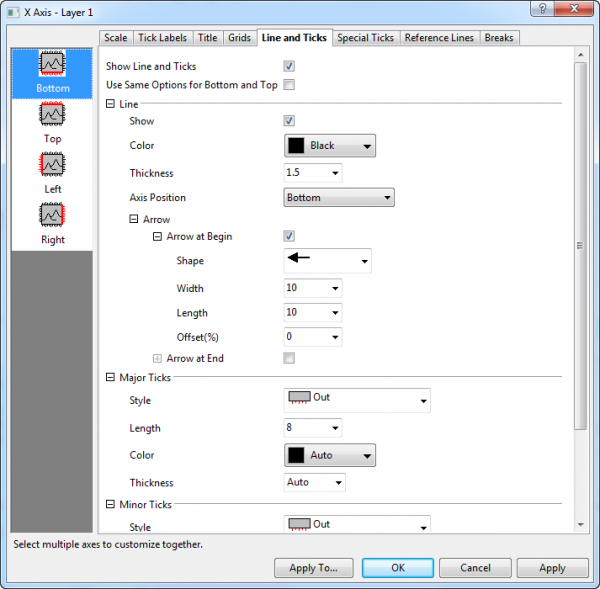Select the Left axis icon
600x589 pixels.
(x=52, y=166)
